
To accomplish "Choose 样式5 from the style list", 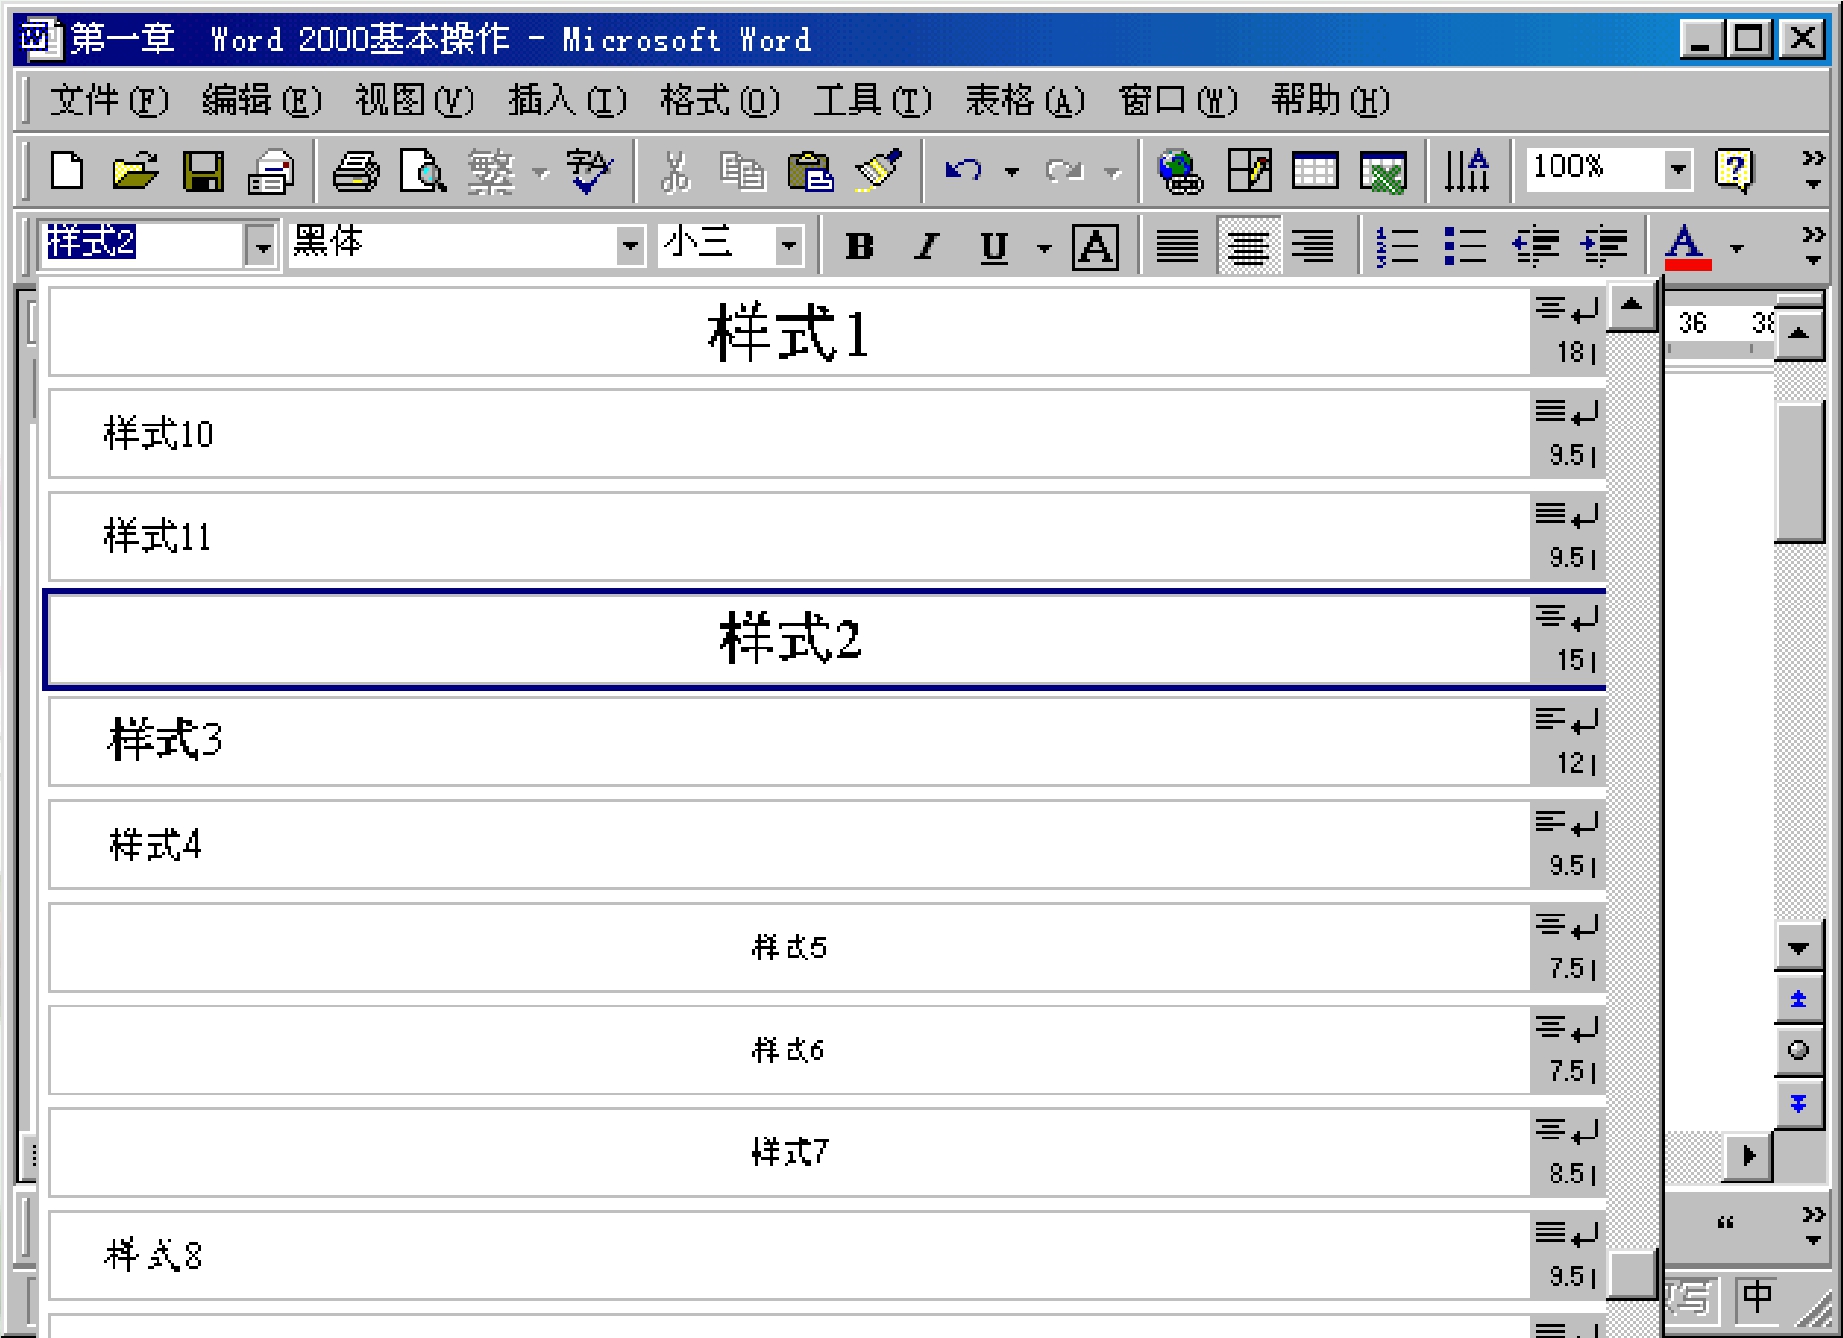I will 826,947.
